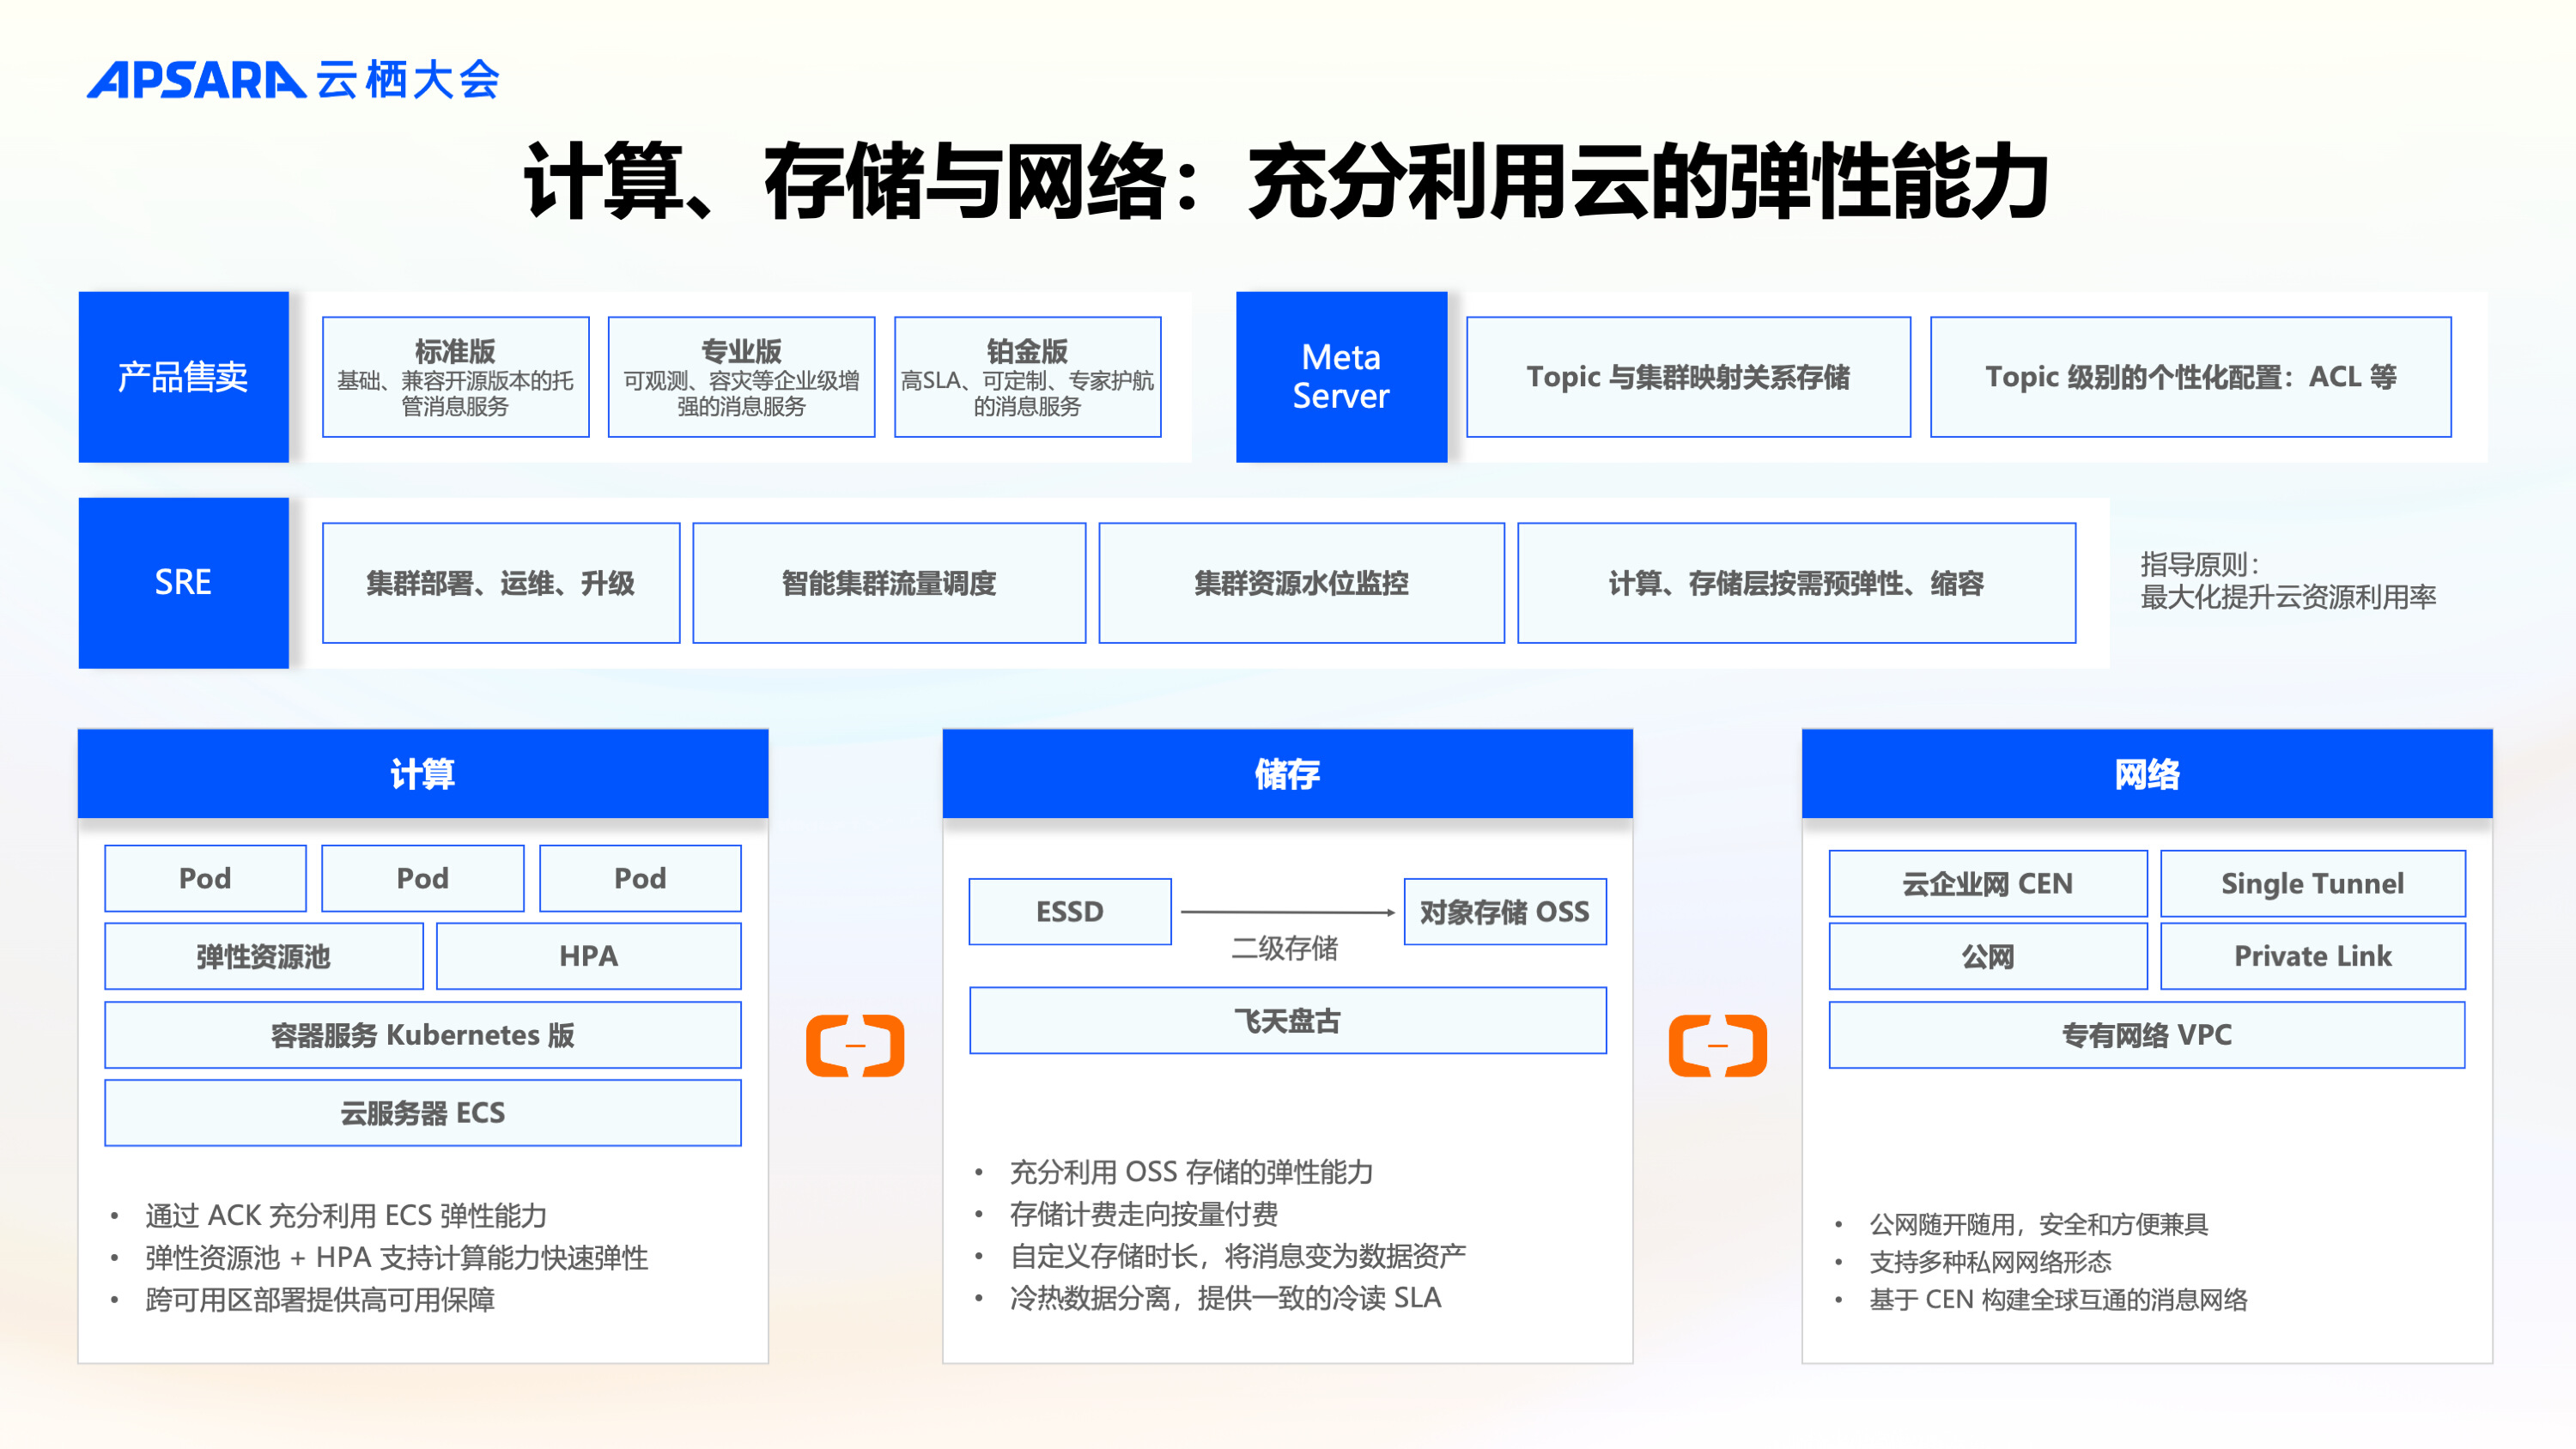
Task: Select the 产品售卖 blue block
Action: coord(184,377)
